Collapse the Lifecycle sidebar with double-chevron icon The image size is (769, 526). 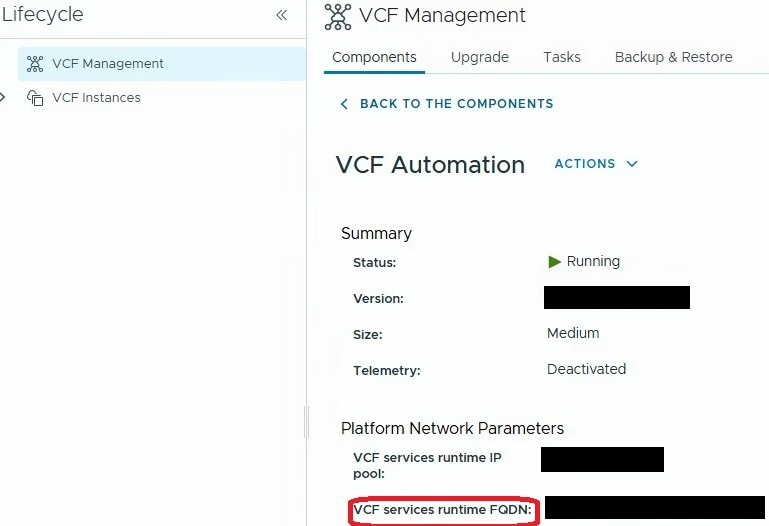click(282, 15)
